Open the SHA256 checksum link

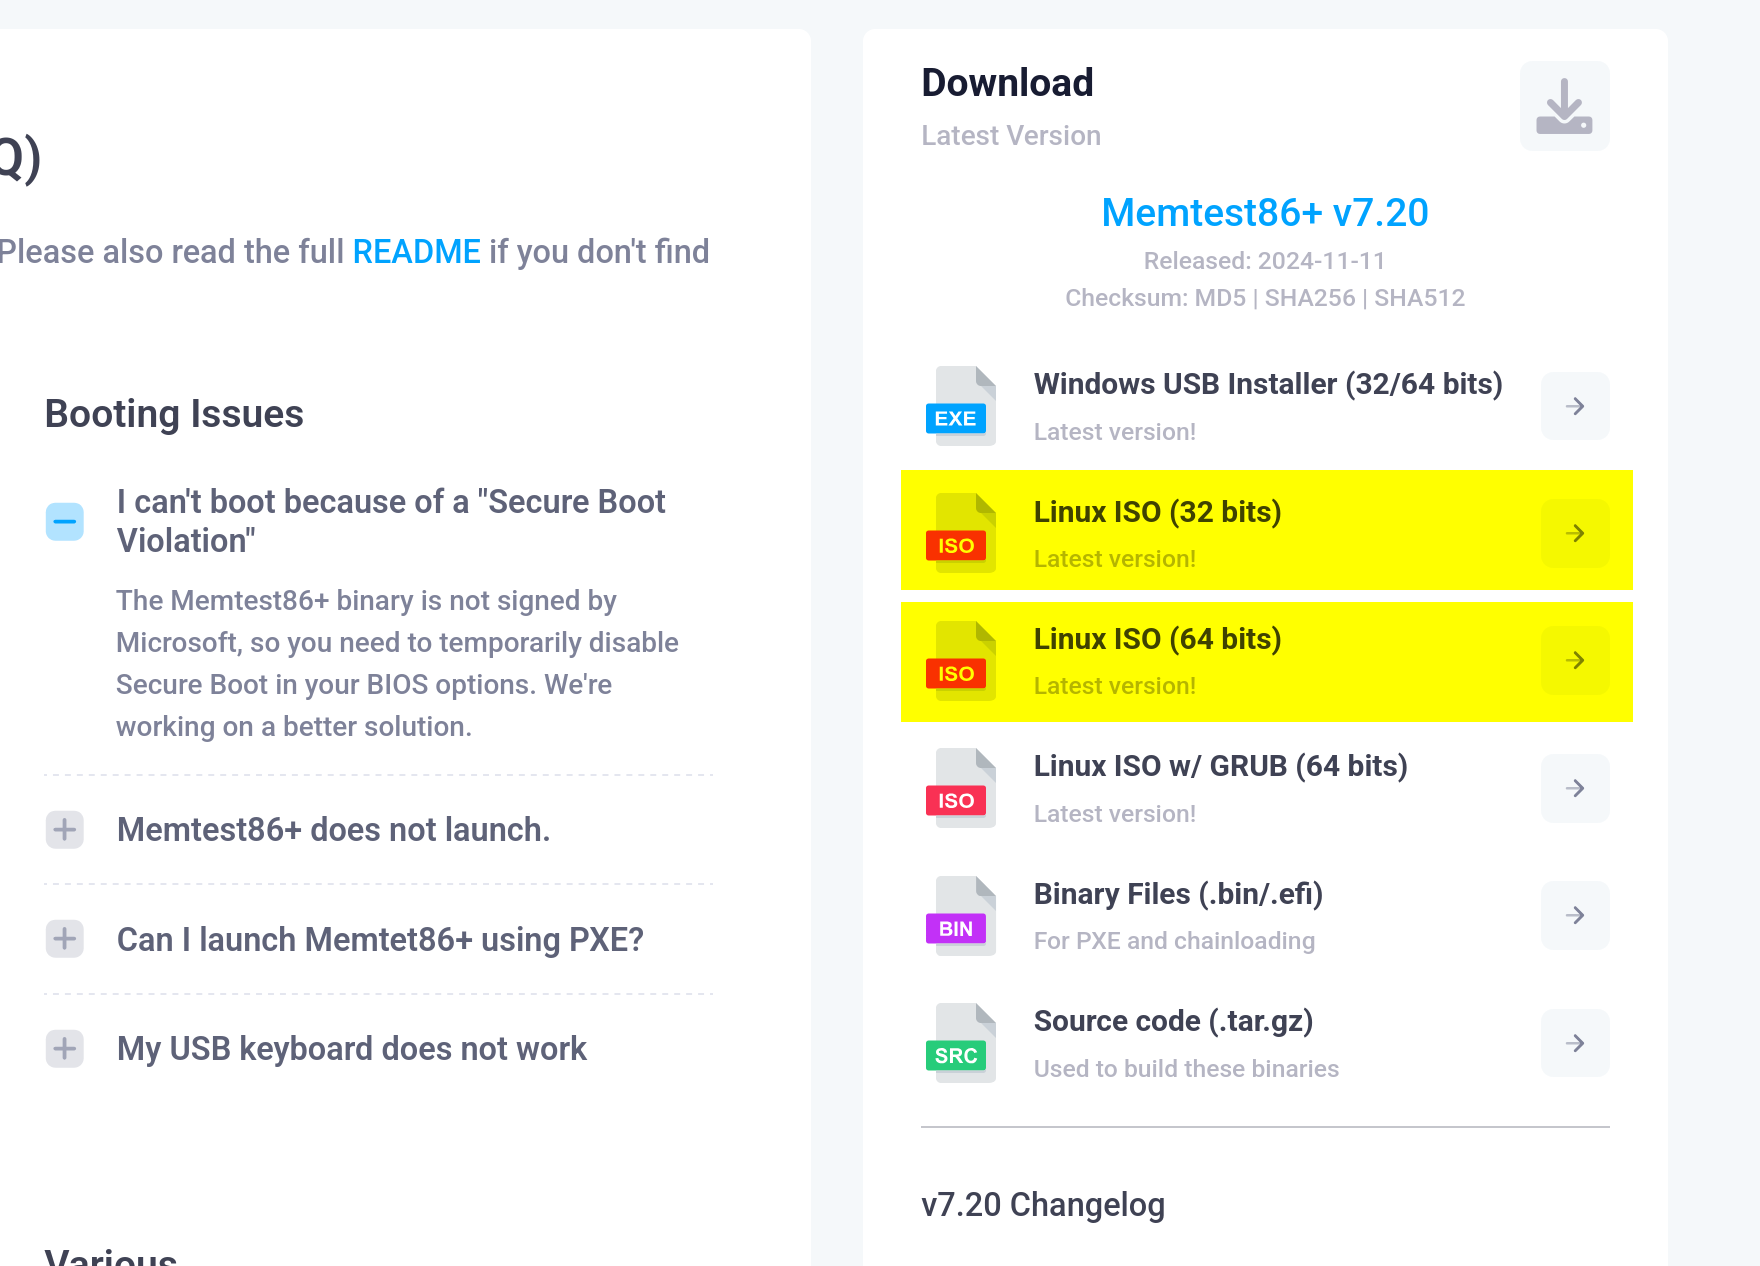1310,298
